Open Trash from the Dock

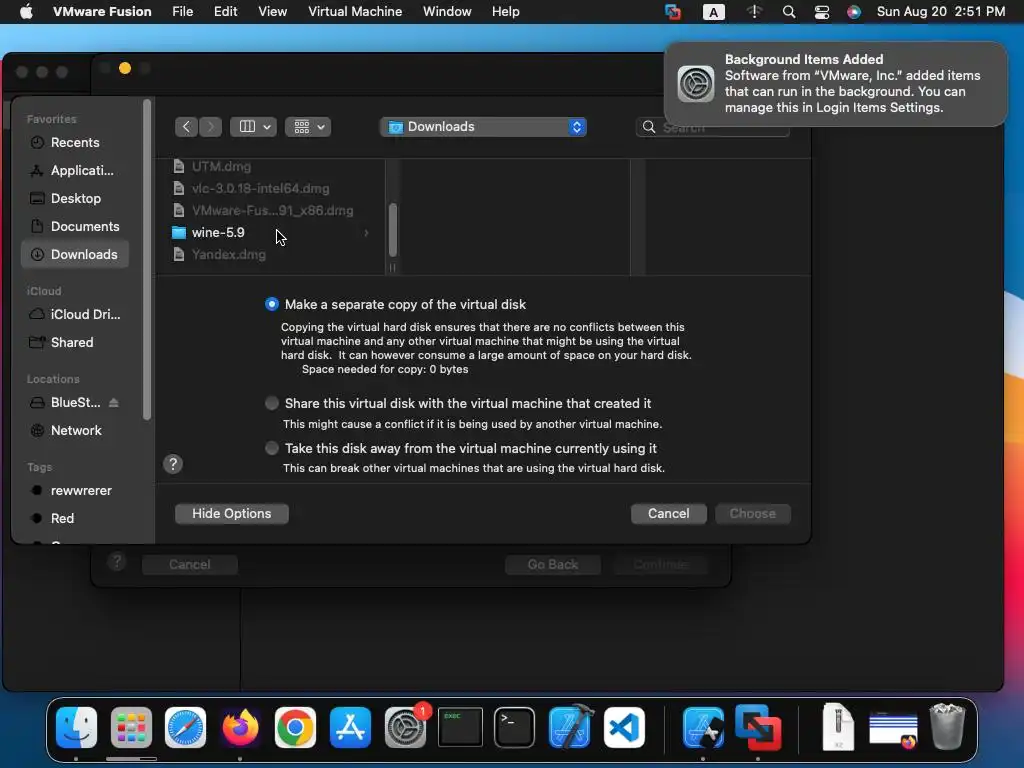click(947, 726)
